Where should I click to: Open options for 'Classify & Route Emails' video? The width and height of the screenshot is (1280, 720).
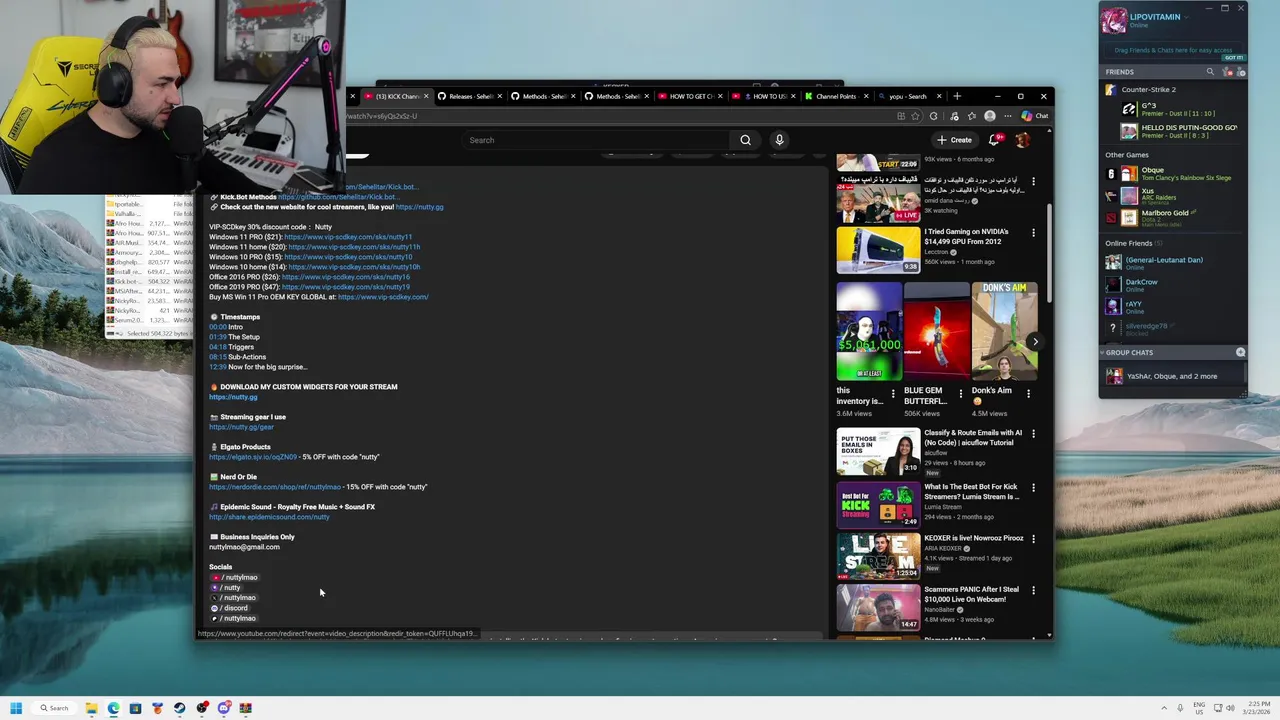[1033, 434]
